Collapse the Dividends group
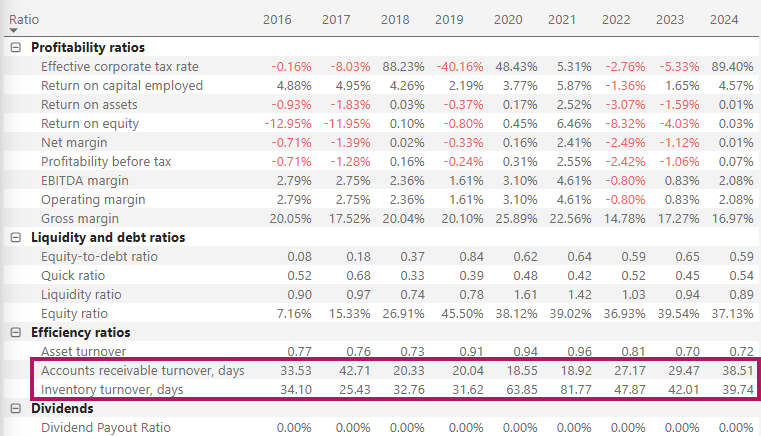The height and width of the screenshot is (436, 761). [15, 409]
